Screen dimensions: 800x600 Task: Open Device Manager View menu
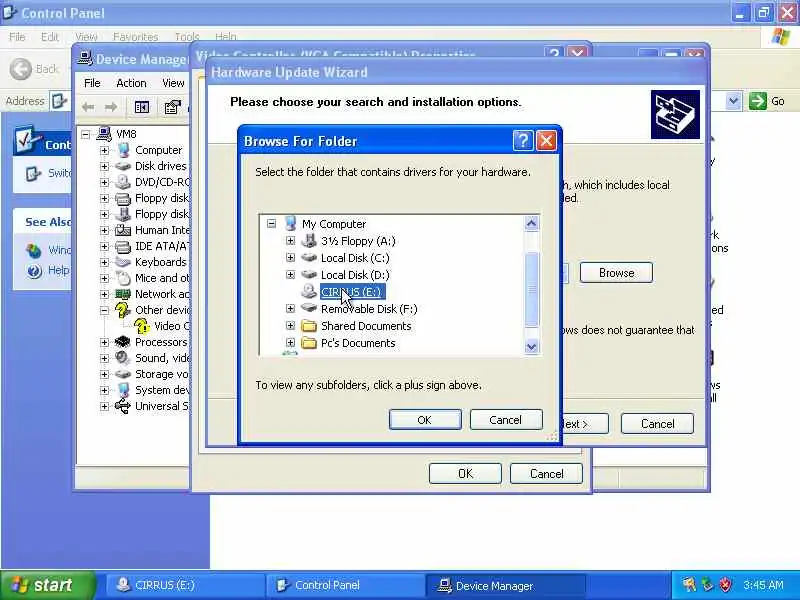tap(173, 83)
